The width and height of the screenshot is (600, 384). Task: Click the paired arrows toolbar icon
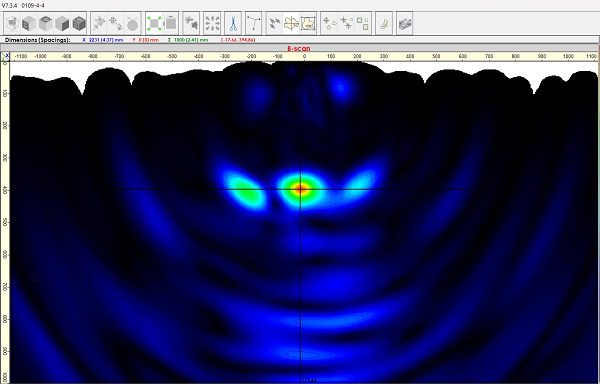coord(275,24)
